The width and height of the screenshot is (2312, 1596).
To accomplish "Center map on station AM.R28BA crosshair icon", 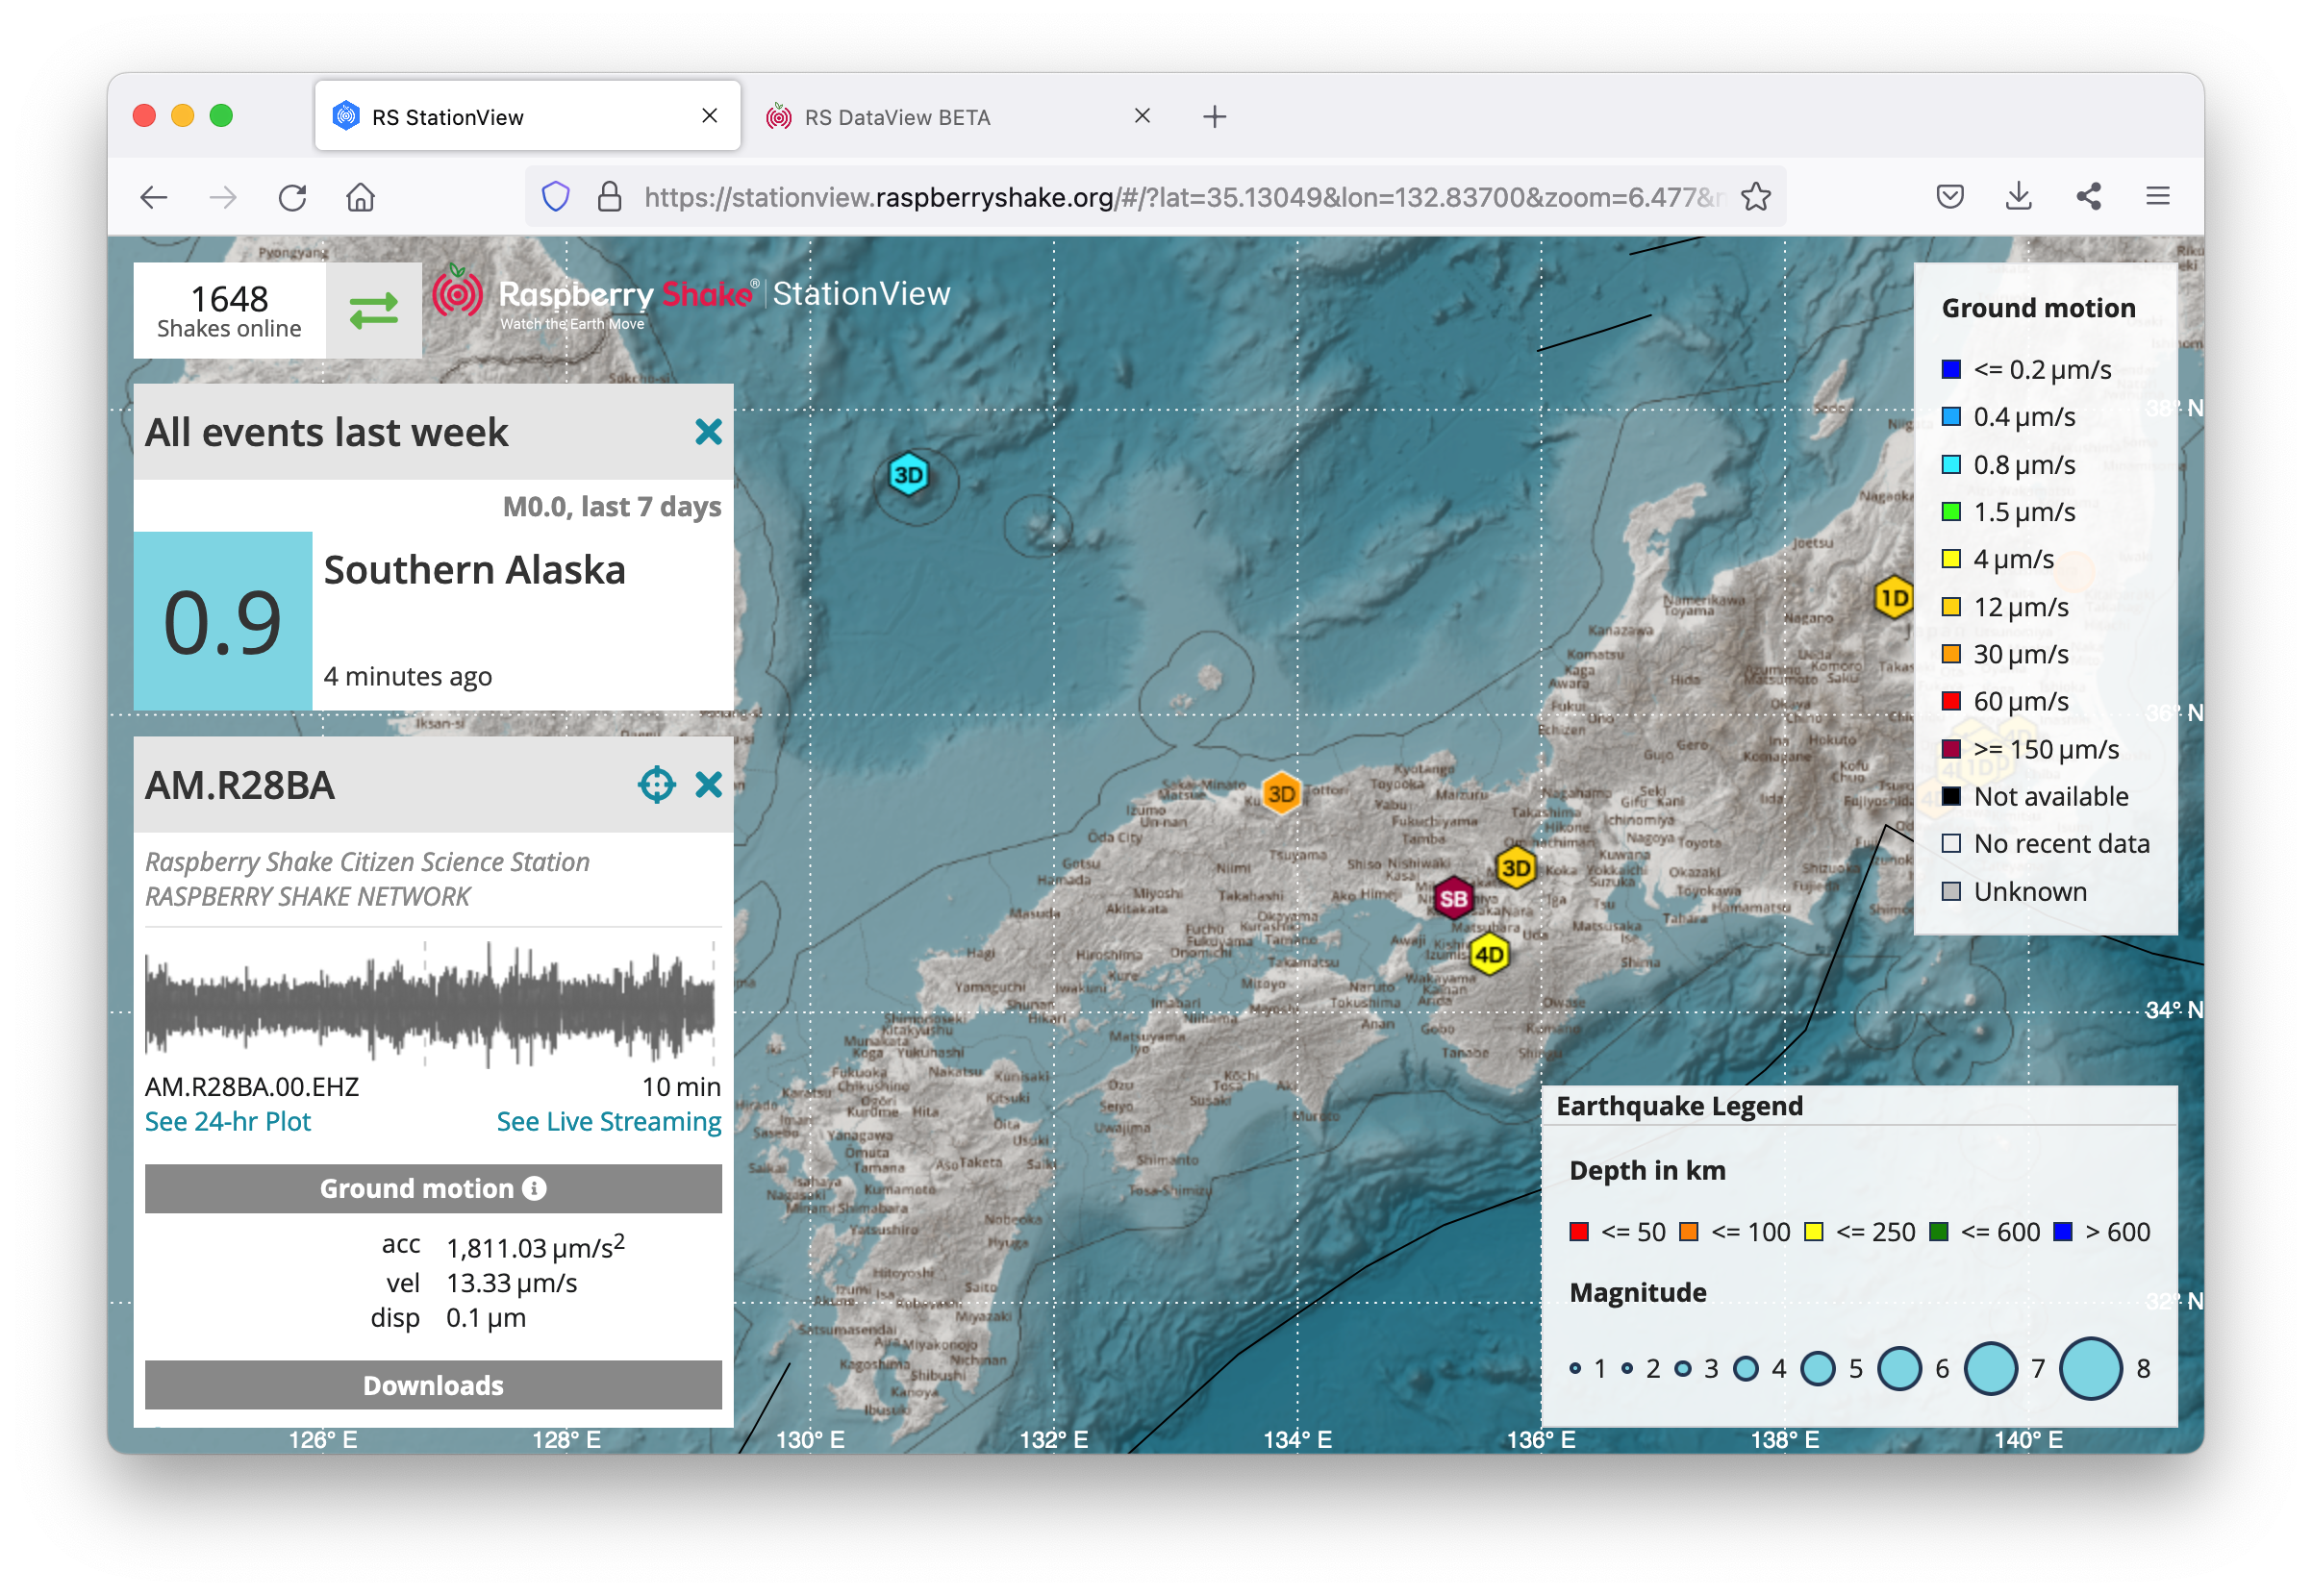I will (657, 785).
